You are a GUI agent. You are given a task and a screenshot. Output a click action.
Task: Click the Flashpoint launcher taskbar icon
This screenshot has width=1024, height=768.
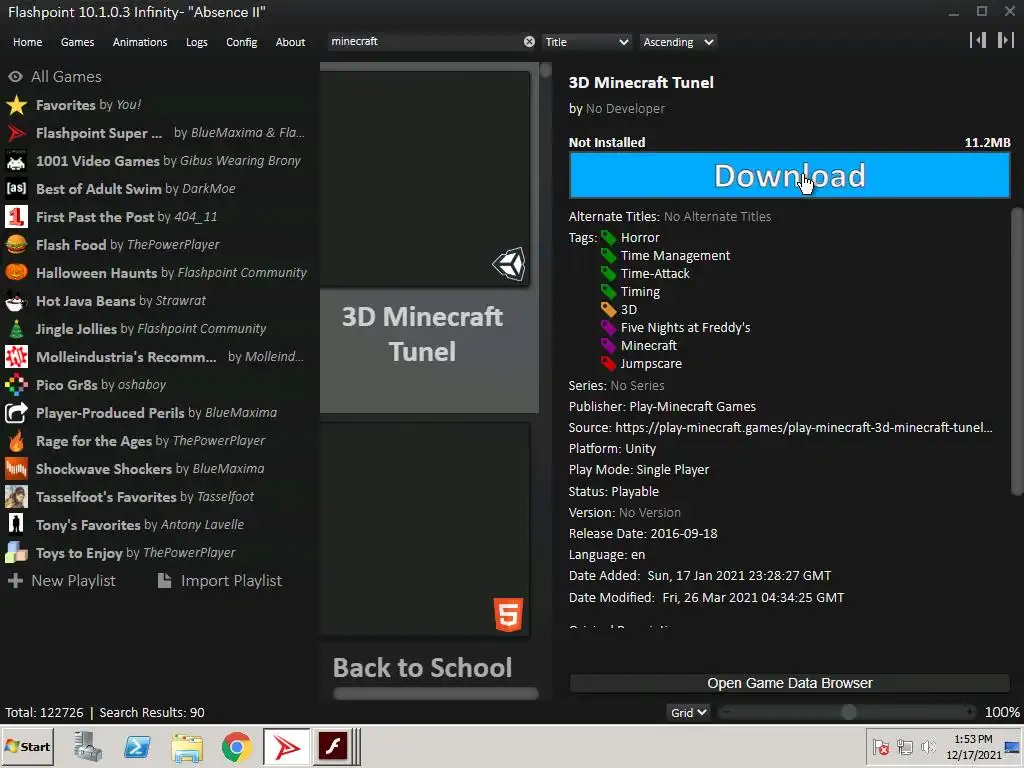[286, 746]
